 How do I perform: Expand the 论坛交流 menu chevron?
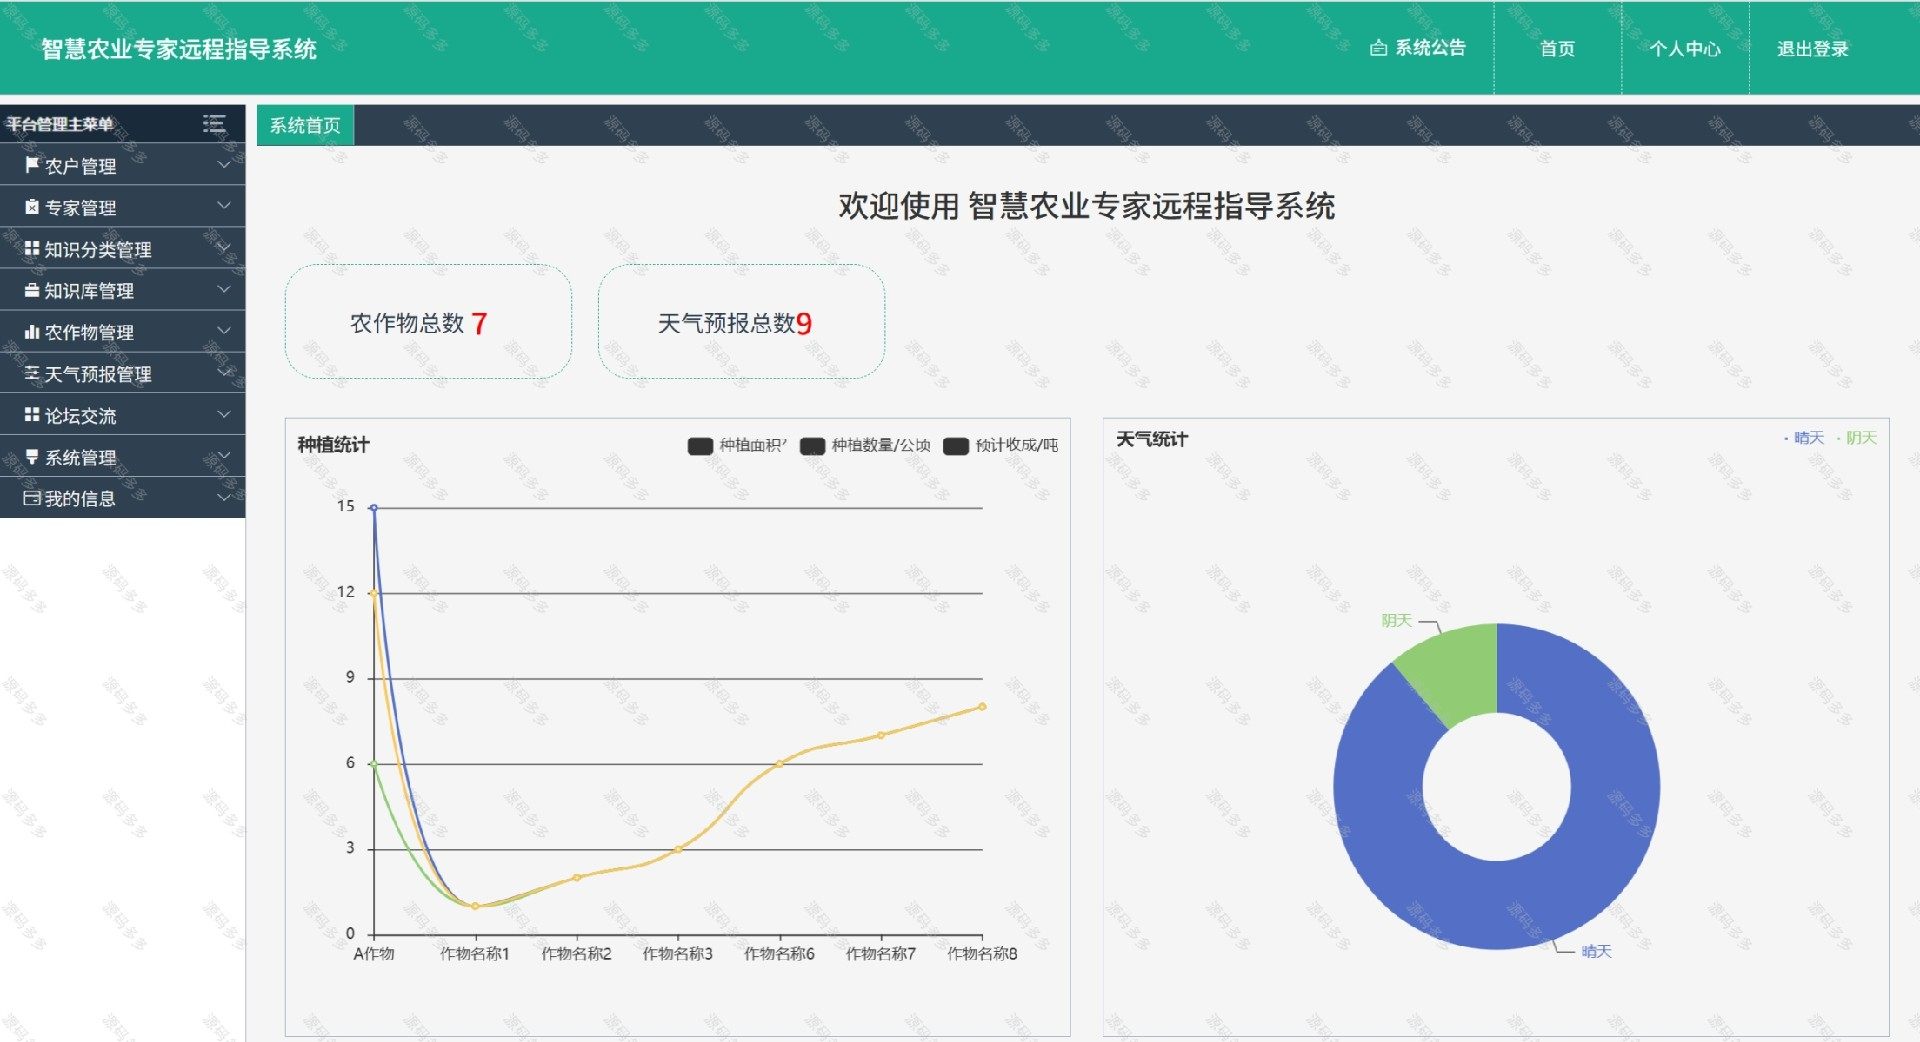[x=224, y=415]
